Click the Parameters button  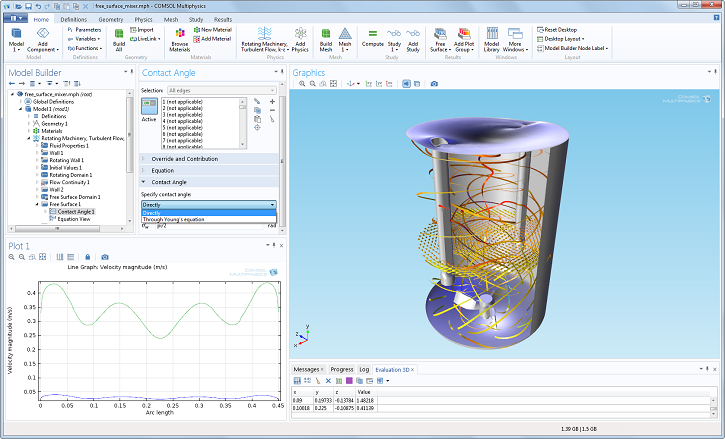click(x=84, y=30)
